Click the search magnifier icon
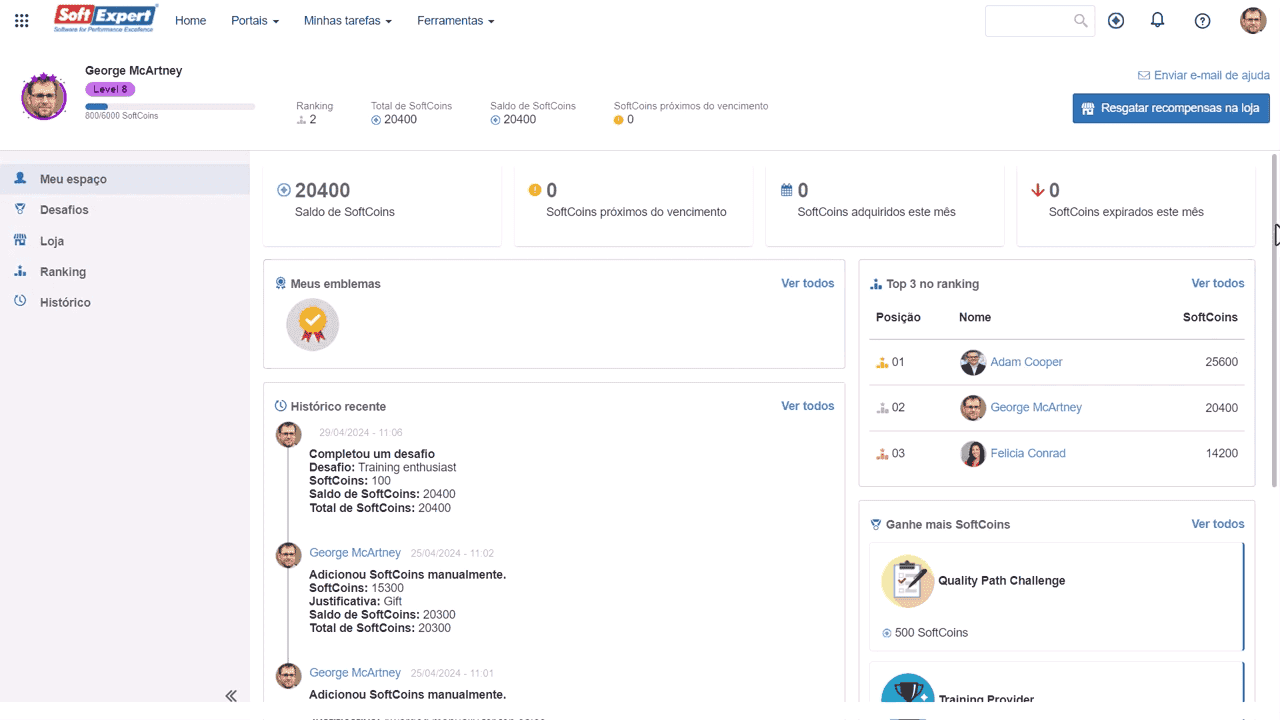 [x=1081, y=20]
